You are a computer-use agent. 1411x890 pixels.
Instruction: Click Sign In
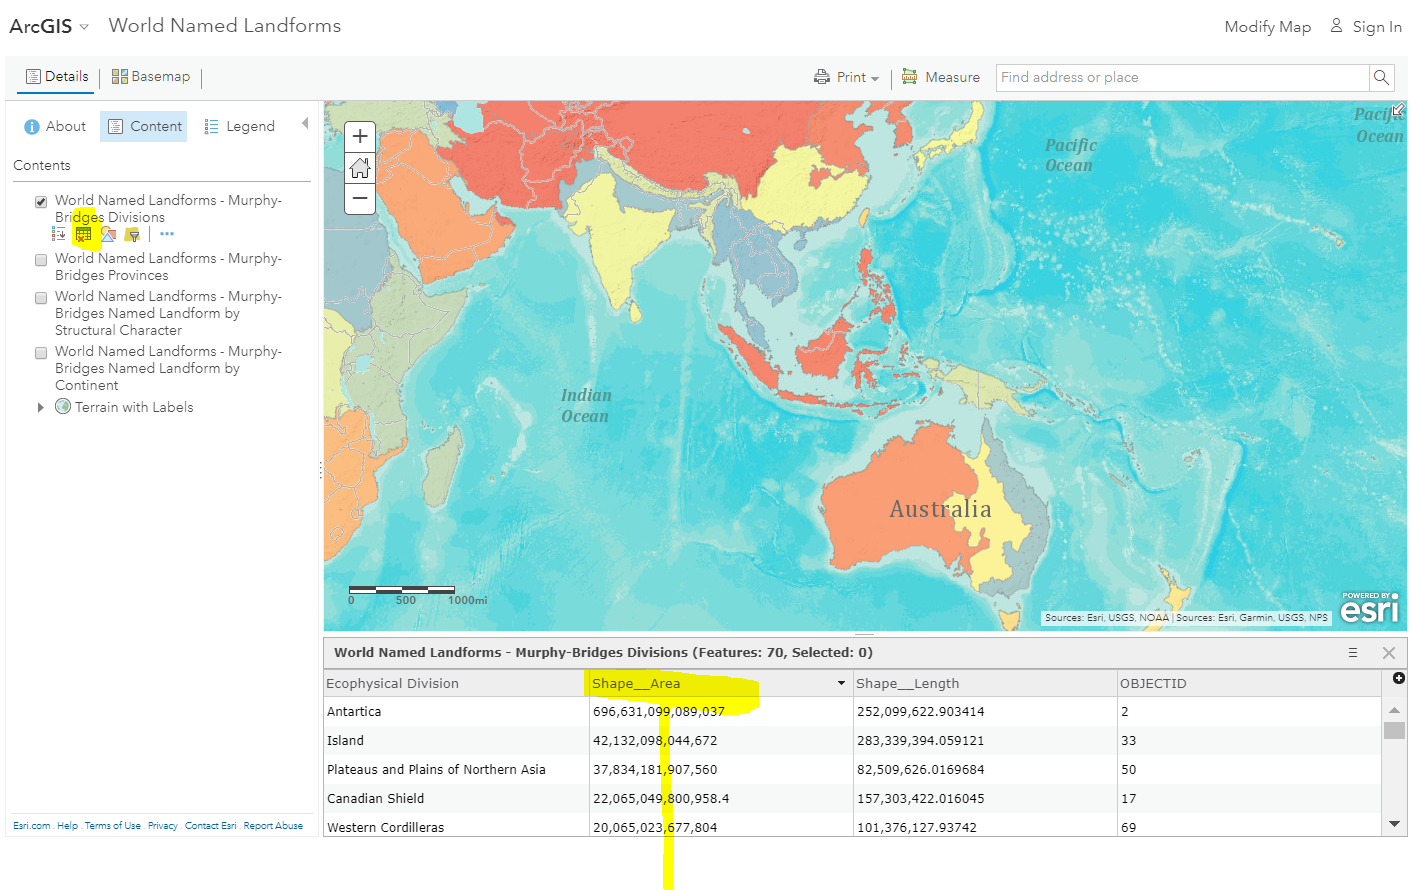[x=1366, y=27]
